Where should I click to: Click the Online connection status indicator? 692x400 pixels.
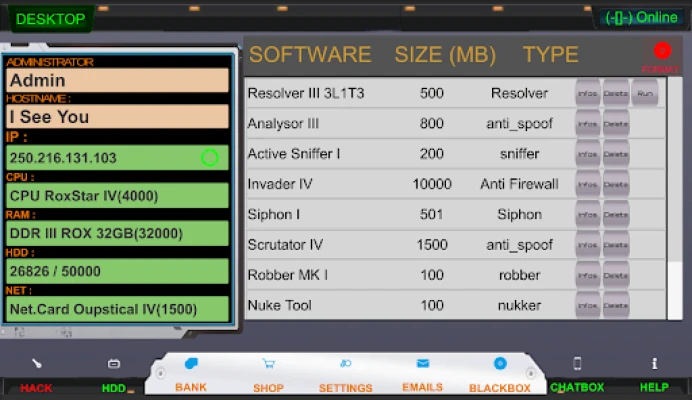[641, 18]
